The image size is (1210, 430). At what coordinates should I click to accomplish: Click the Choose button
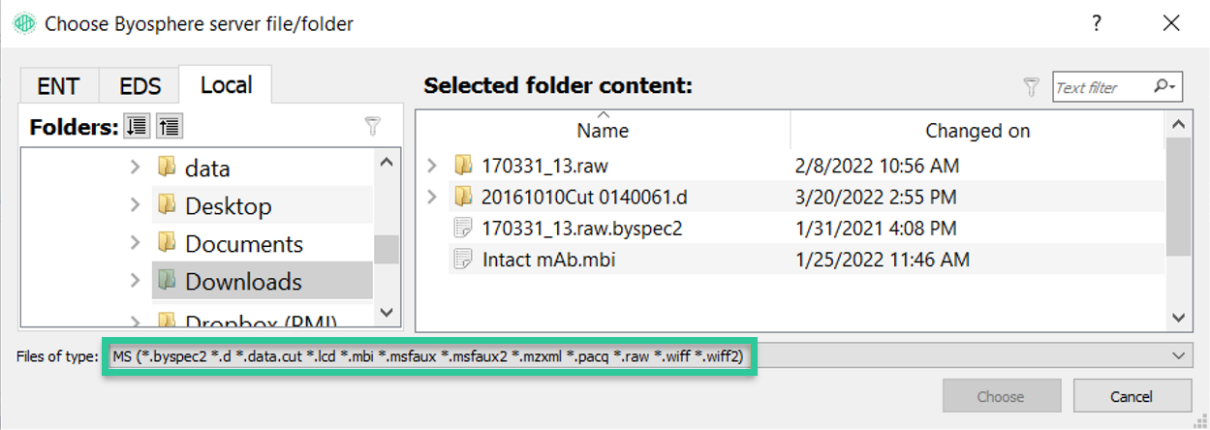tap(1001, 396)
